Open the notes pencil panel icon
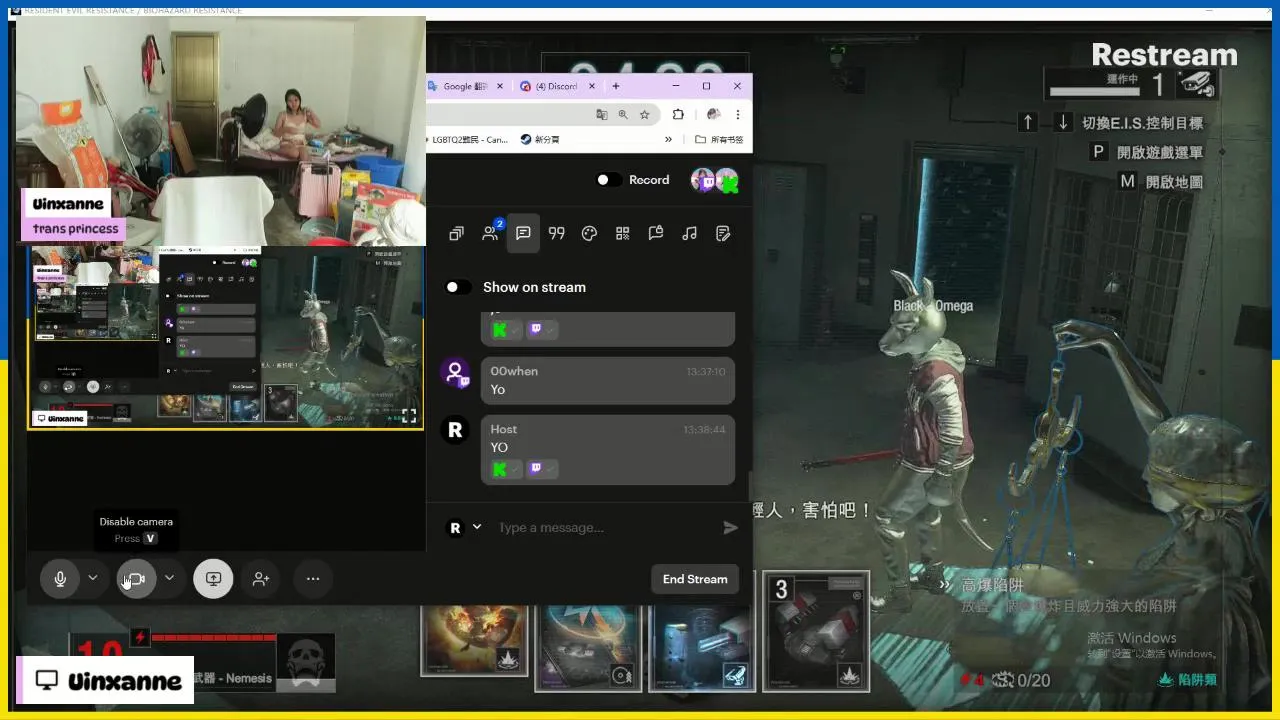The image size is (1280, 720). [723, 233]
